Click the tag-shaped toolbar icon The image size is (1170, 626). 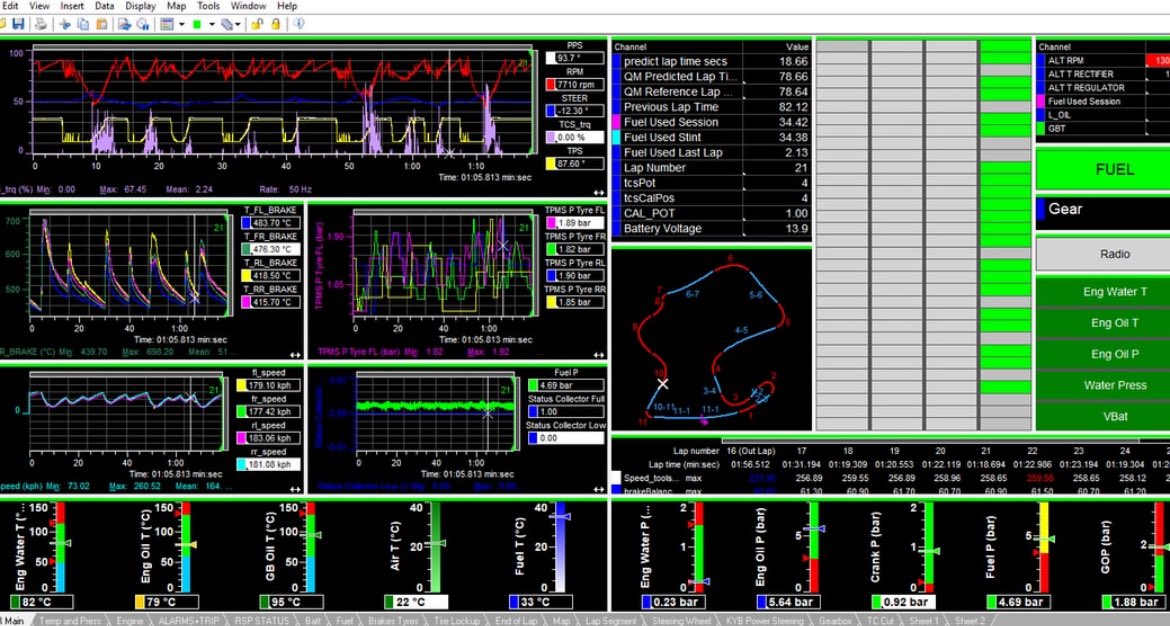click(226, 25)
